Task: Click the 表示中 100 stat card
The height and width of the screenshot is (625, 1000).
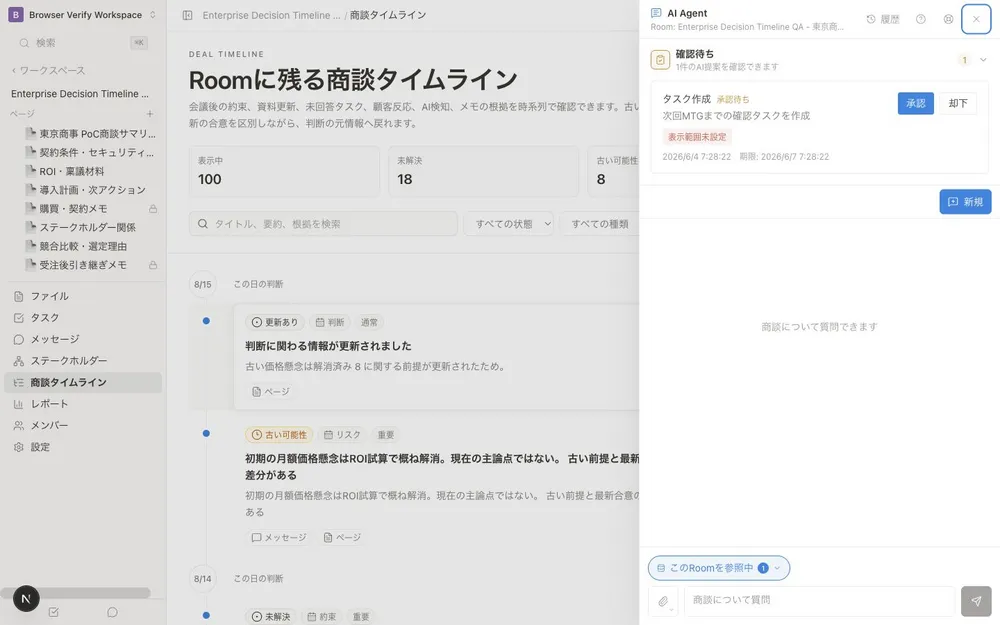Action: click(x=284, y=171)
